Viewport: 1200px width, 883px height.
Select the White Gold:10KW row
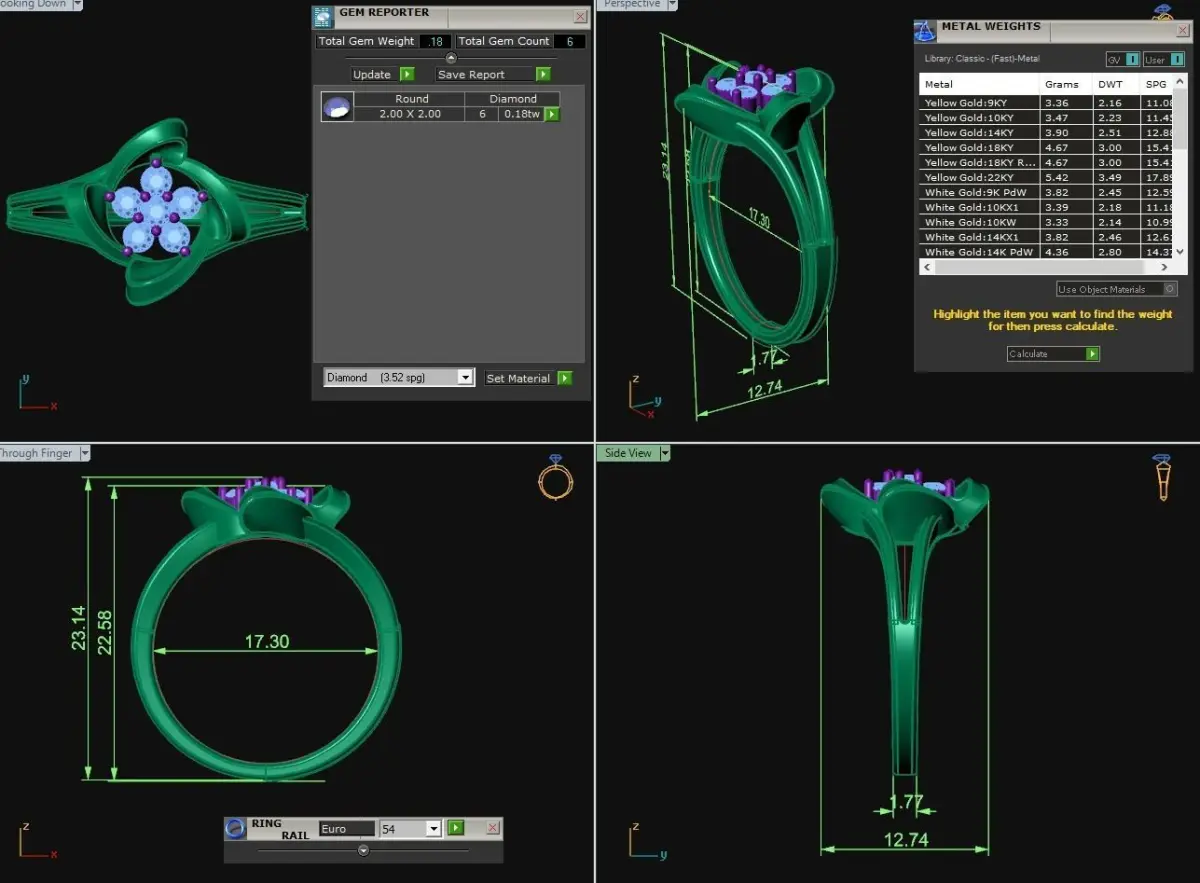tap(1046, 222)
